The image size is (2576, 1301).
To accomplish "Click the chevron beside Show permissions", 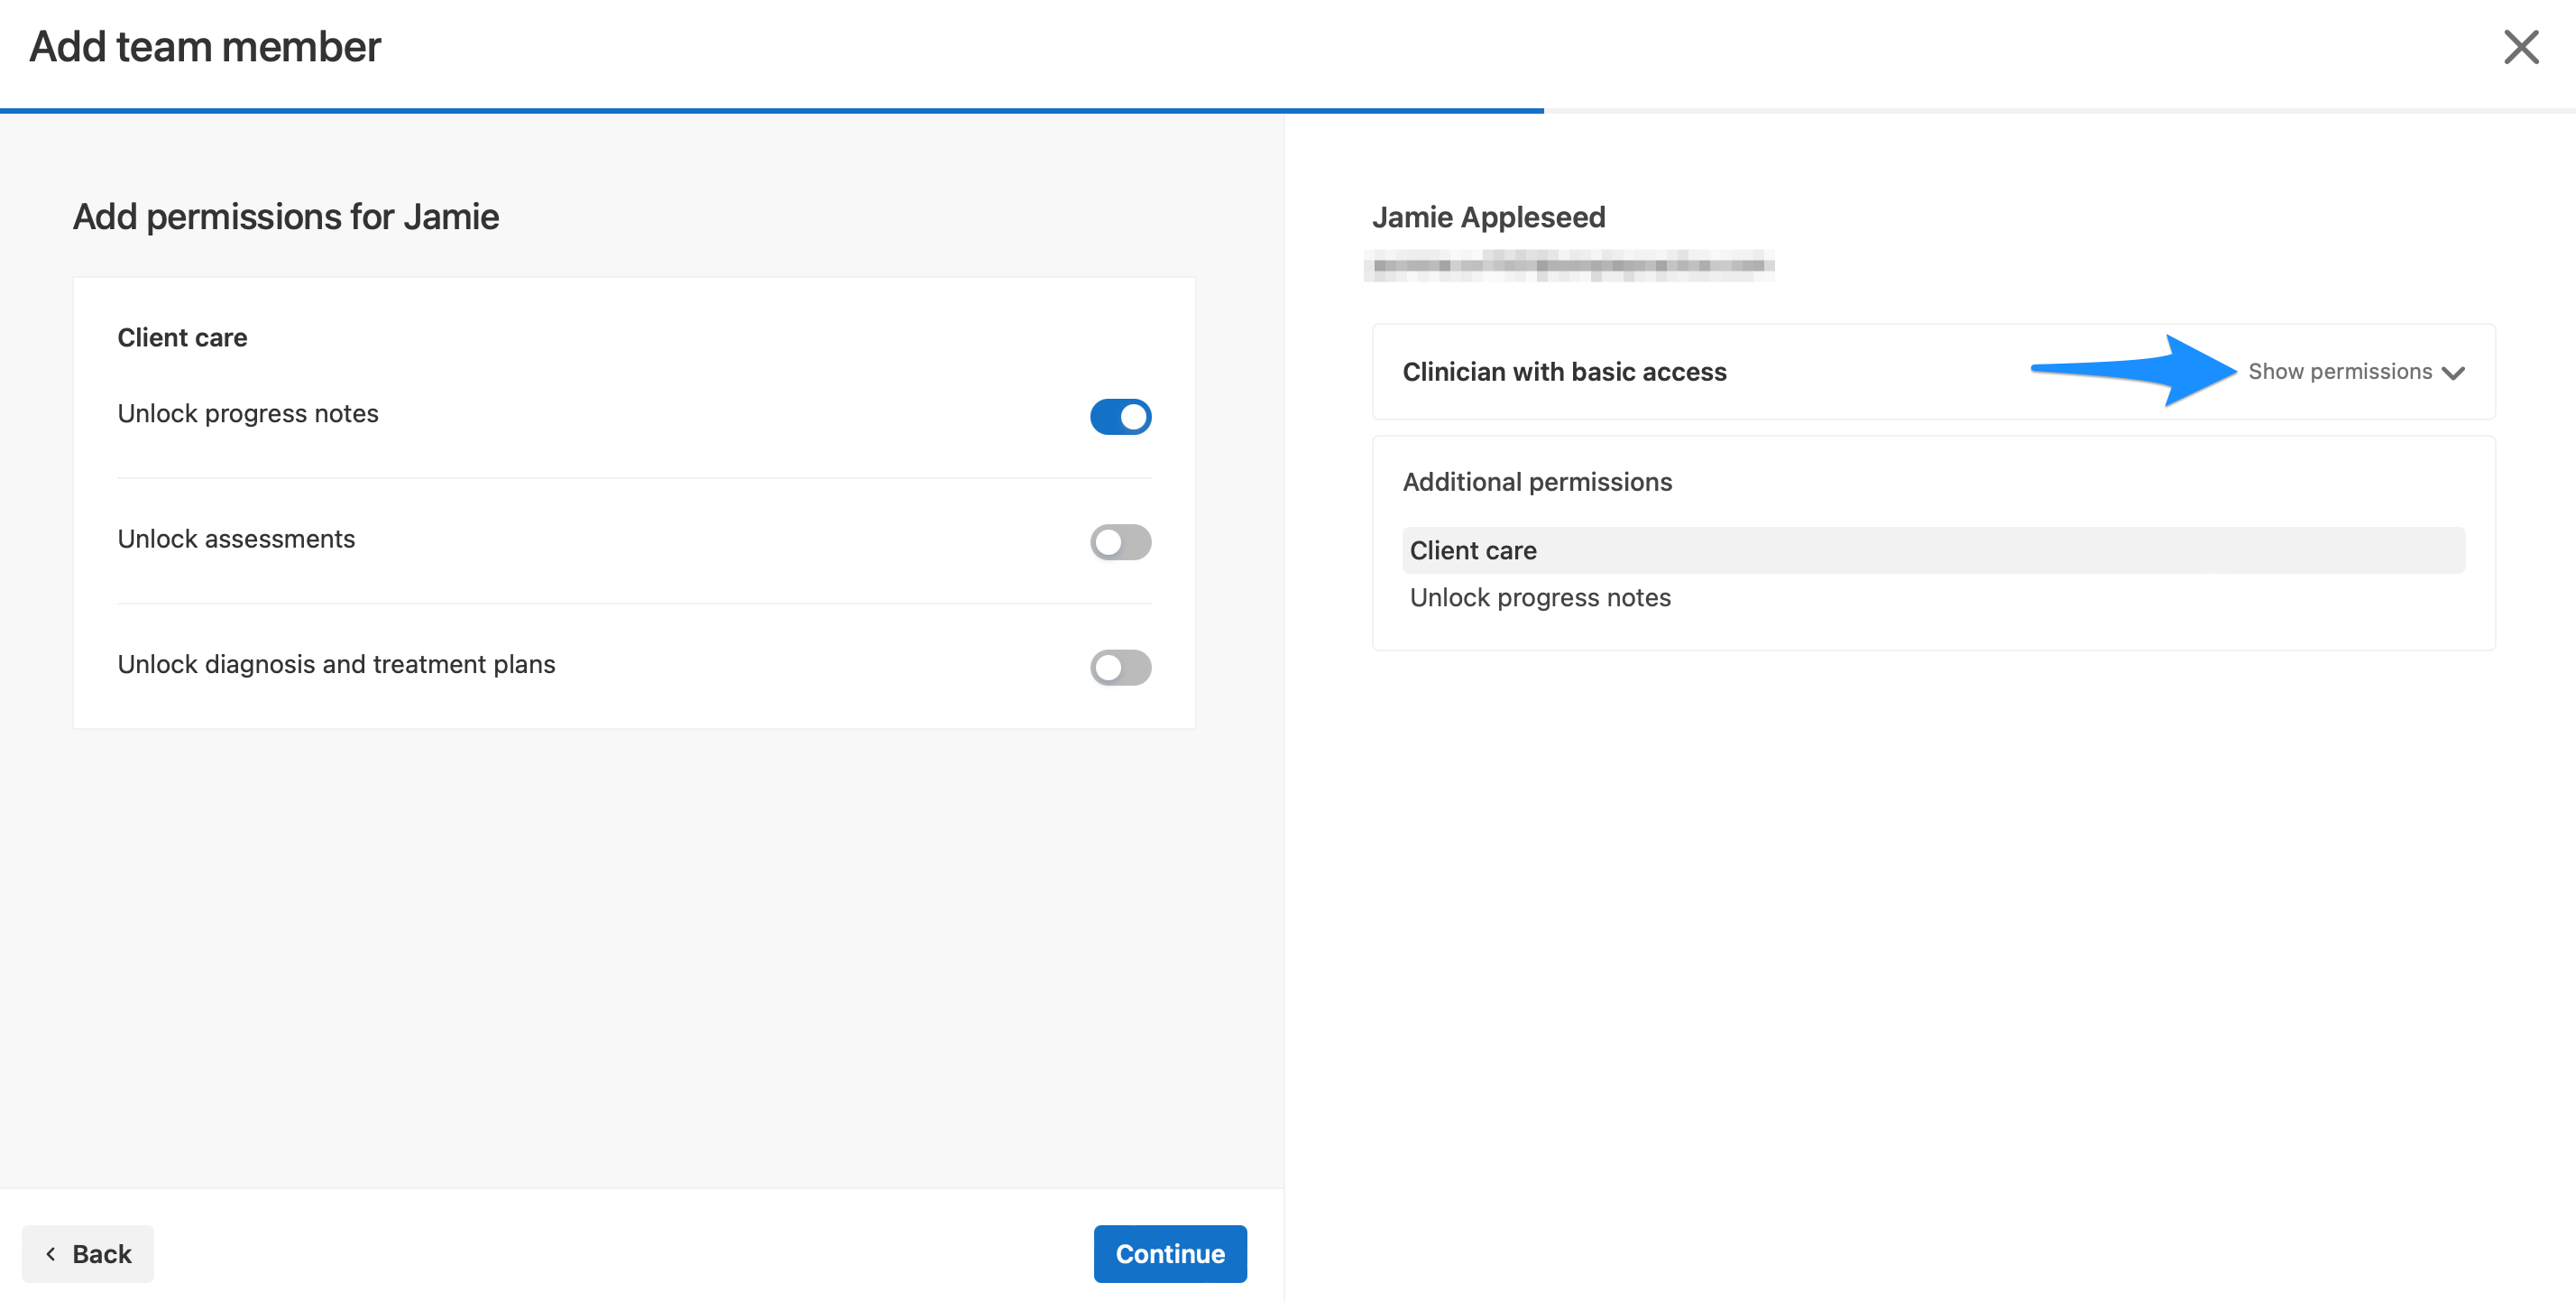I will [x=2455, y=372].
